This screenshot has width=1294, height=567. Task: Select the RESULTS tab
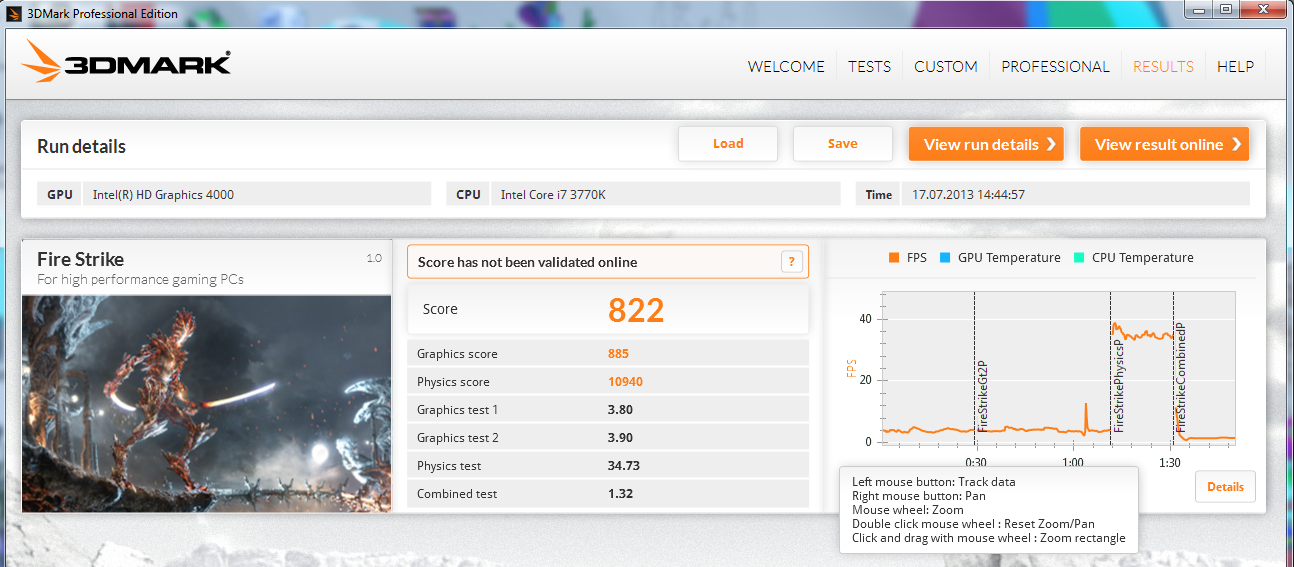point(1163,67)
